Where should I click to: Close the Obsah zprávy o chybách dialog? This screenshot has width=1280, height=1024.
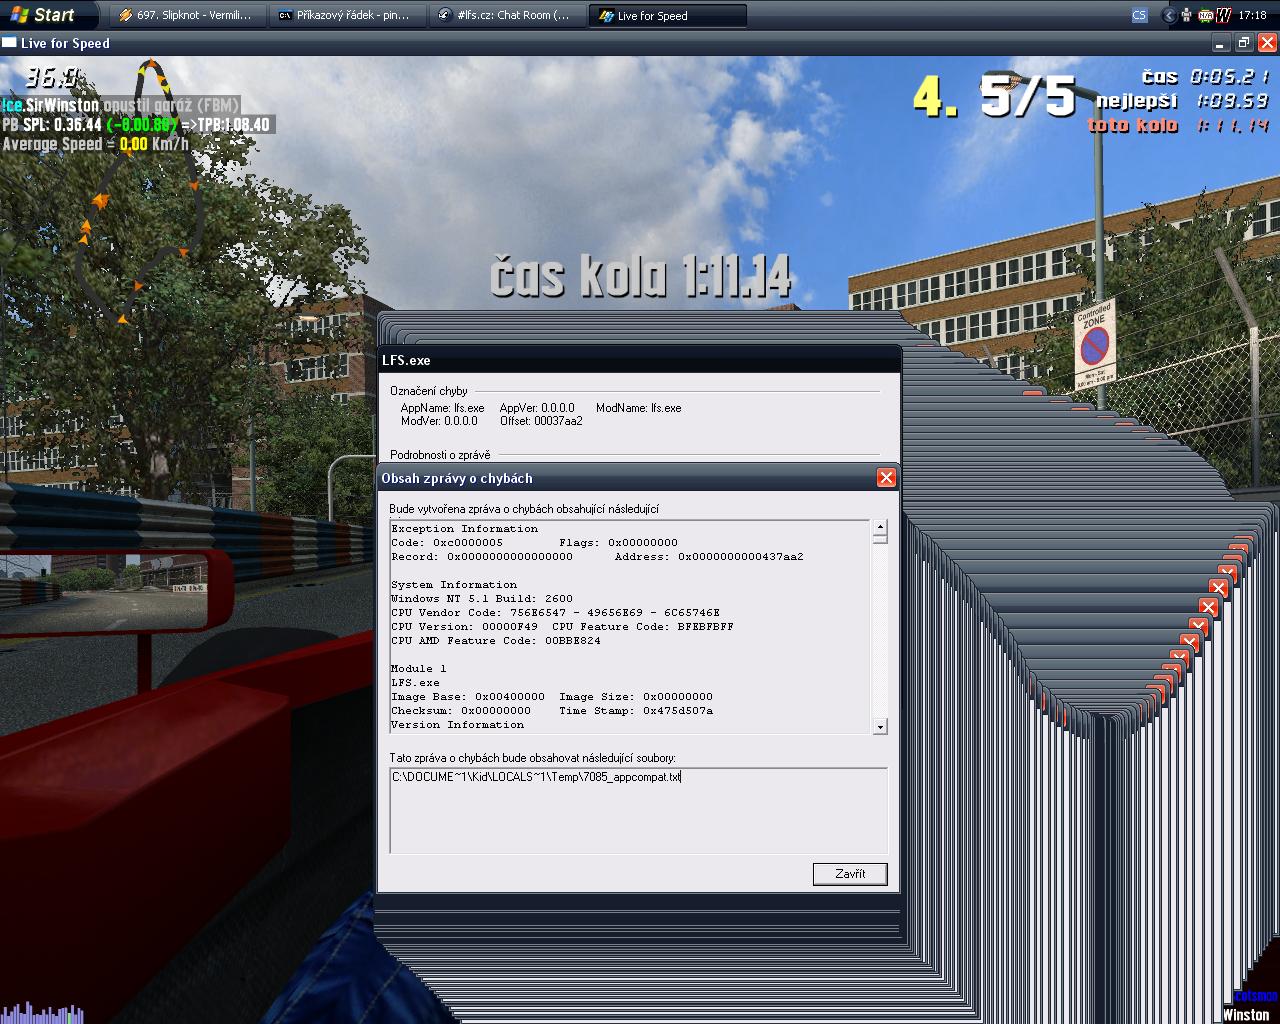[886, 478]
